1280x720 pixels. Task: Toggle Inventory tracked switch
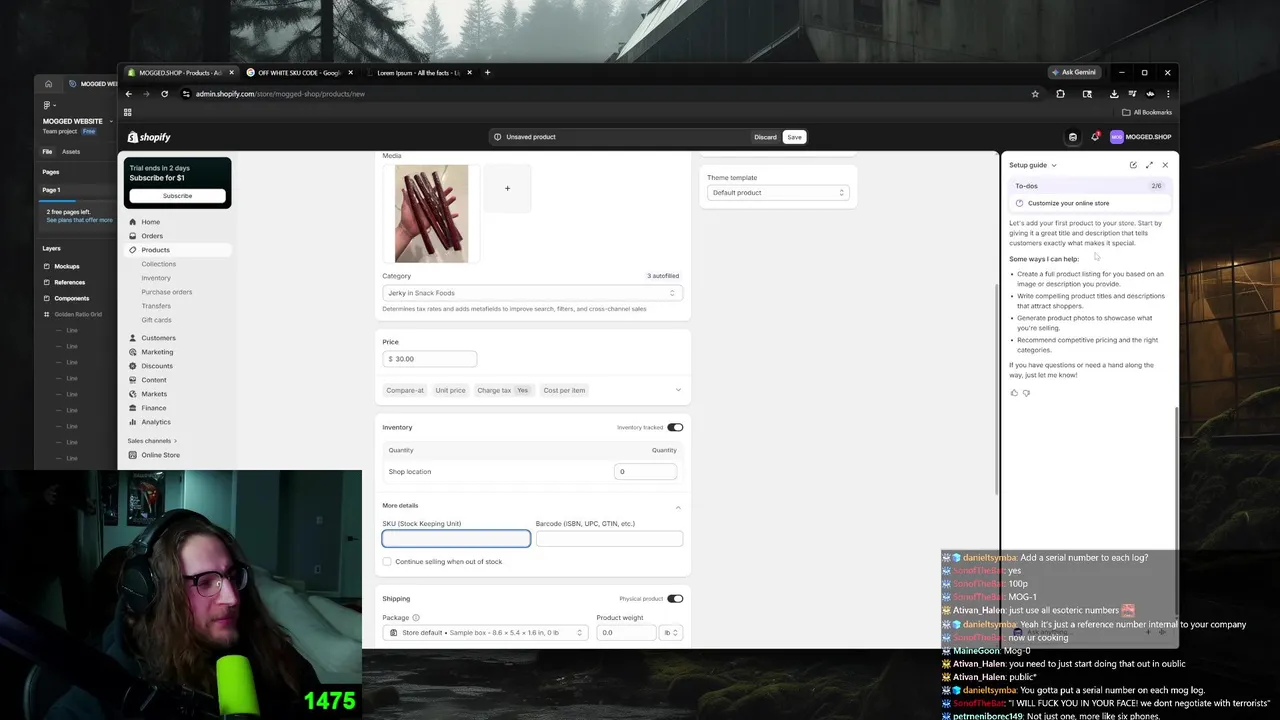[675, 427]
